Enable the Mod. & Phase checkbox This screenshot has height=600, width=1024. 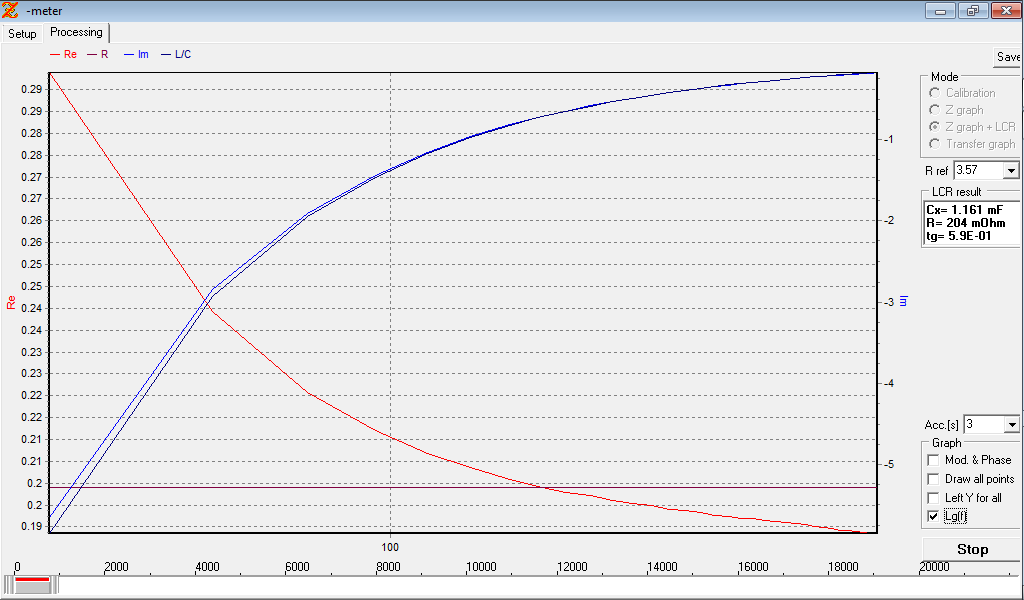click(x=933, y=460)
